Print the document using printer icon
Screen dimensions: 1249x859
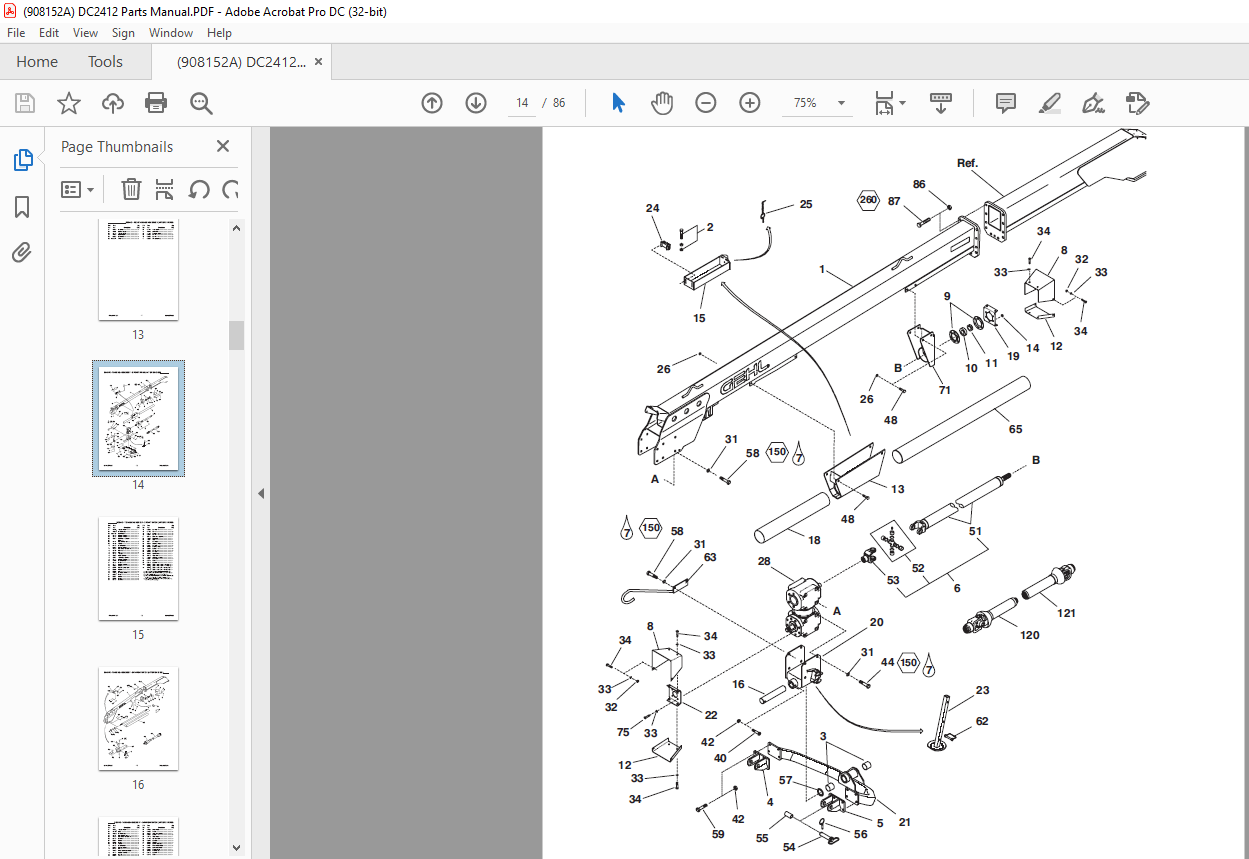pyautogui.click(x=156, y=103)
